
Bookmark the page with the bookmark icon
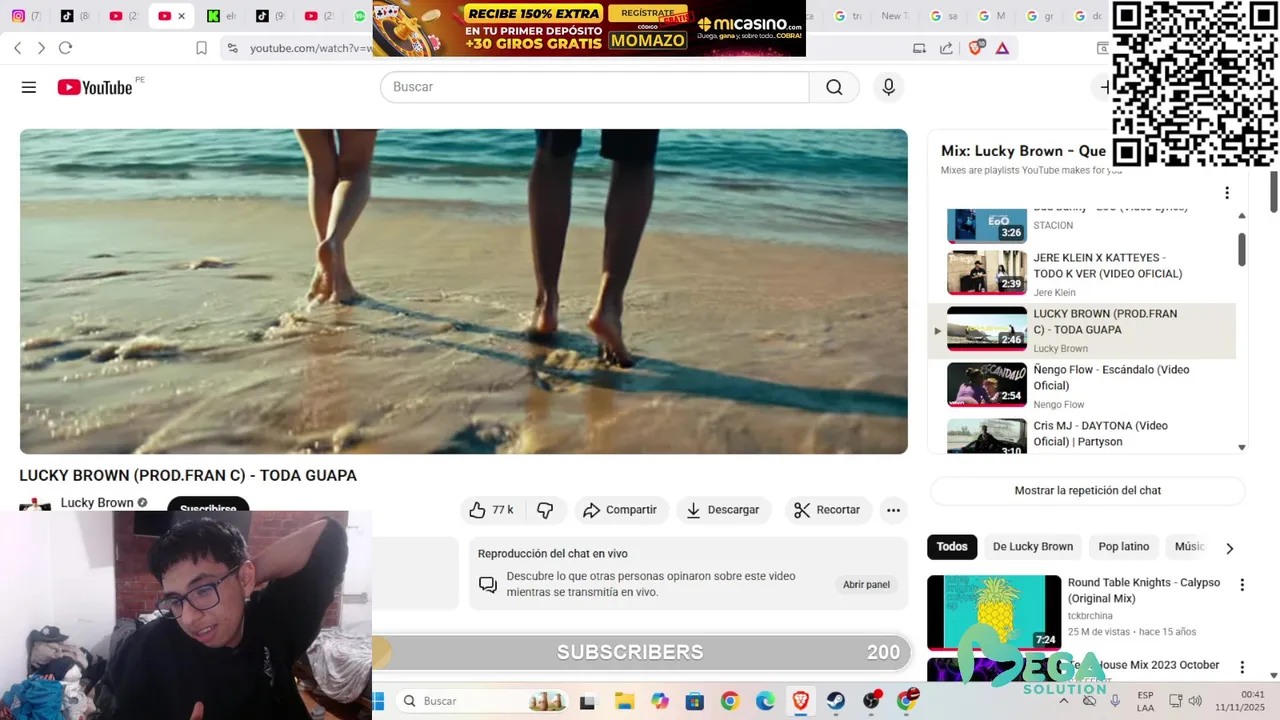(x=201, y=48)
